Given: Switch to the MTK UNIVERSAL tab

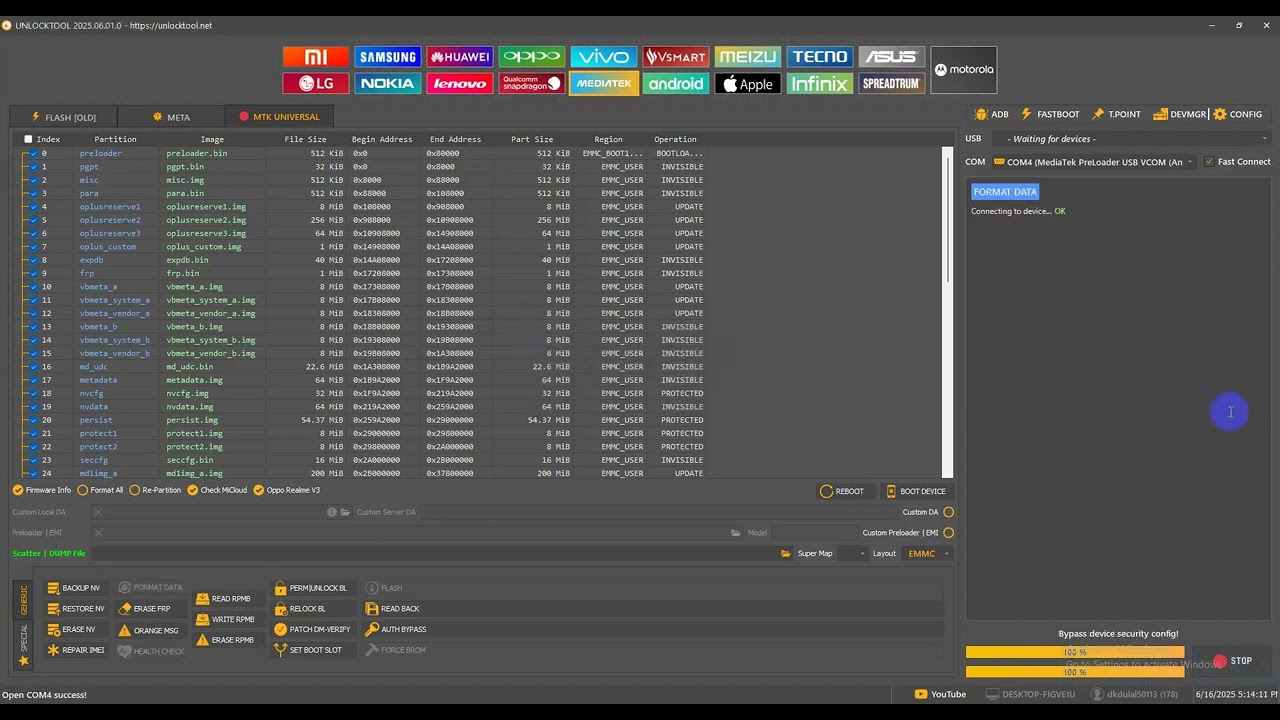Looking at the screenshot, I should 279,117.
